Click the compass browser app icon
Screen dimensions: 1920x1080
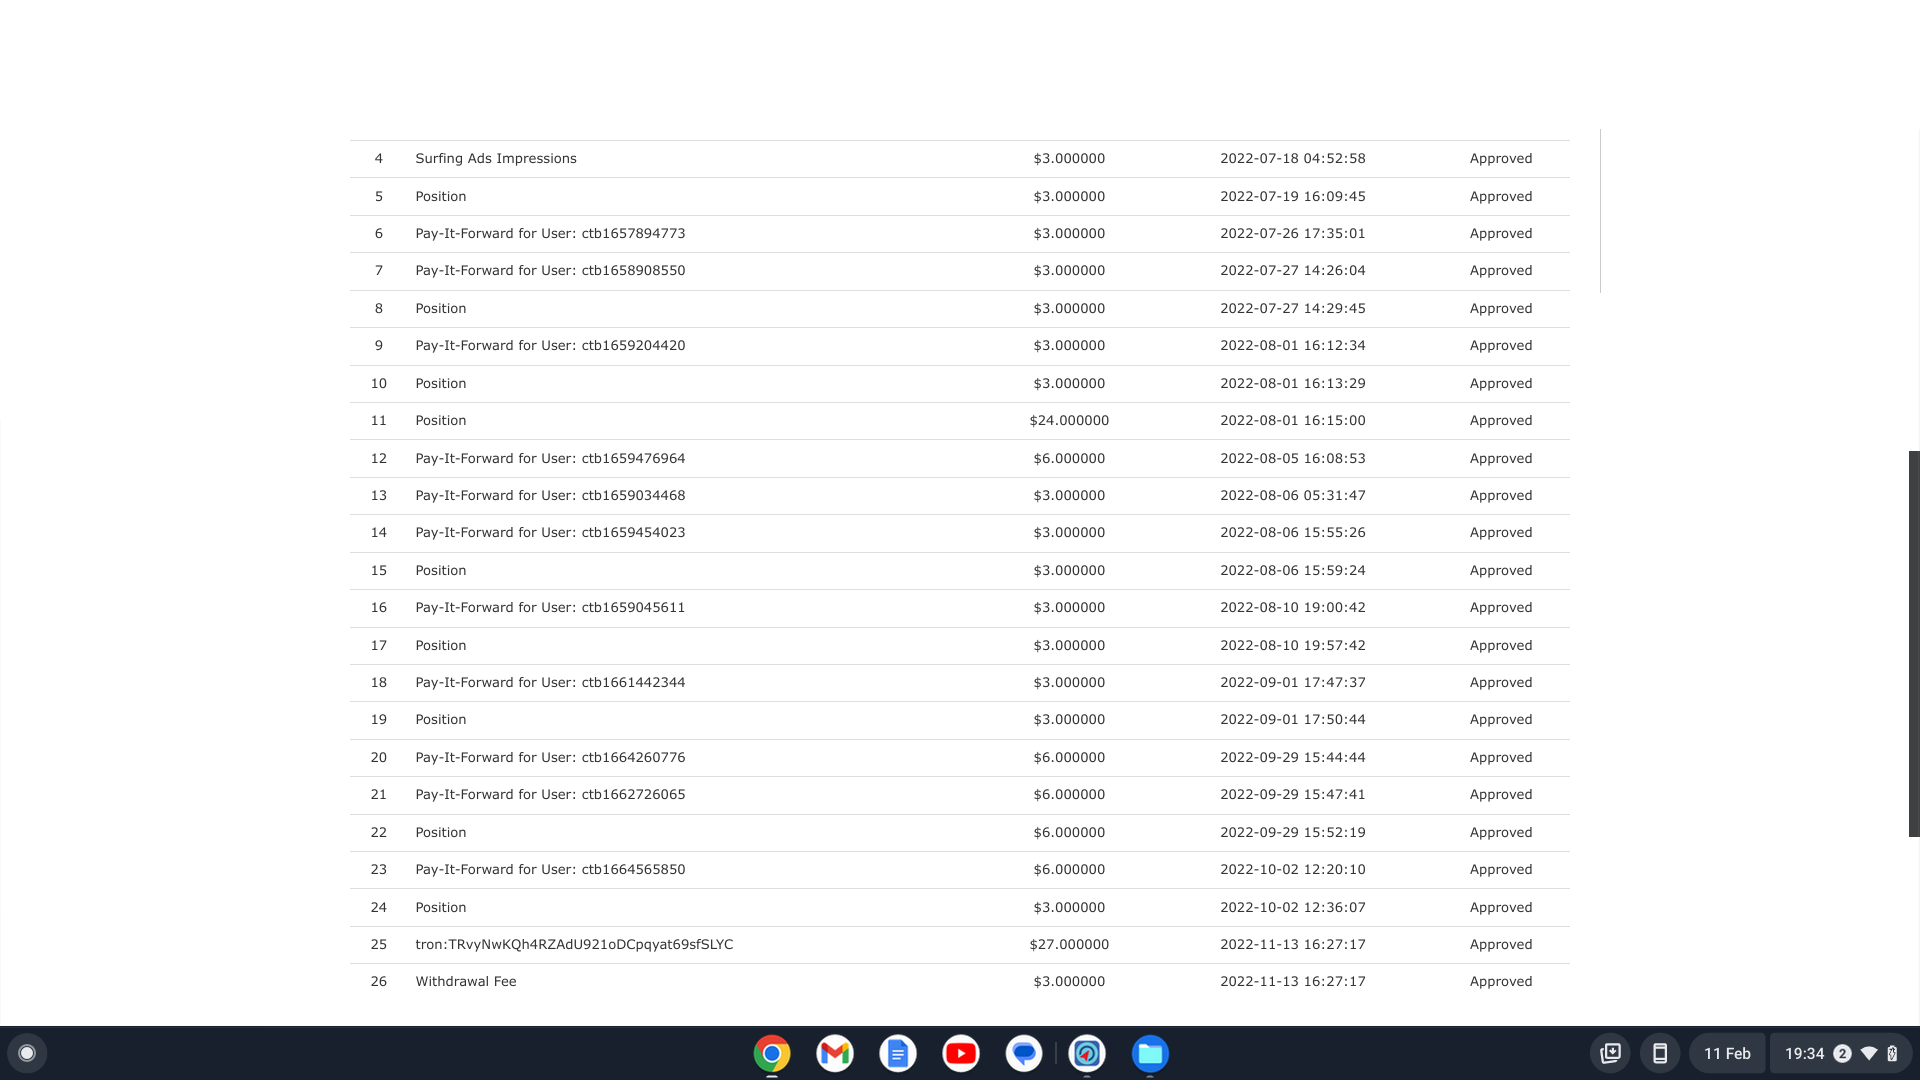click(1087, 1053)
